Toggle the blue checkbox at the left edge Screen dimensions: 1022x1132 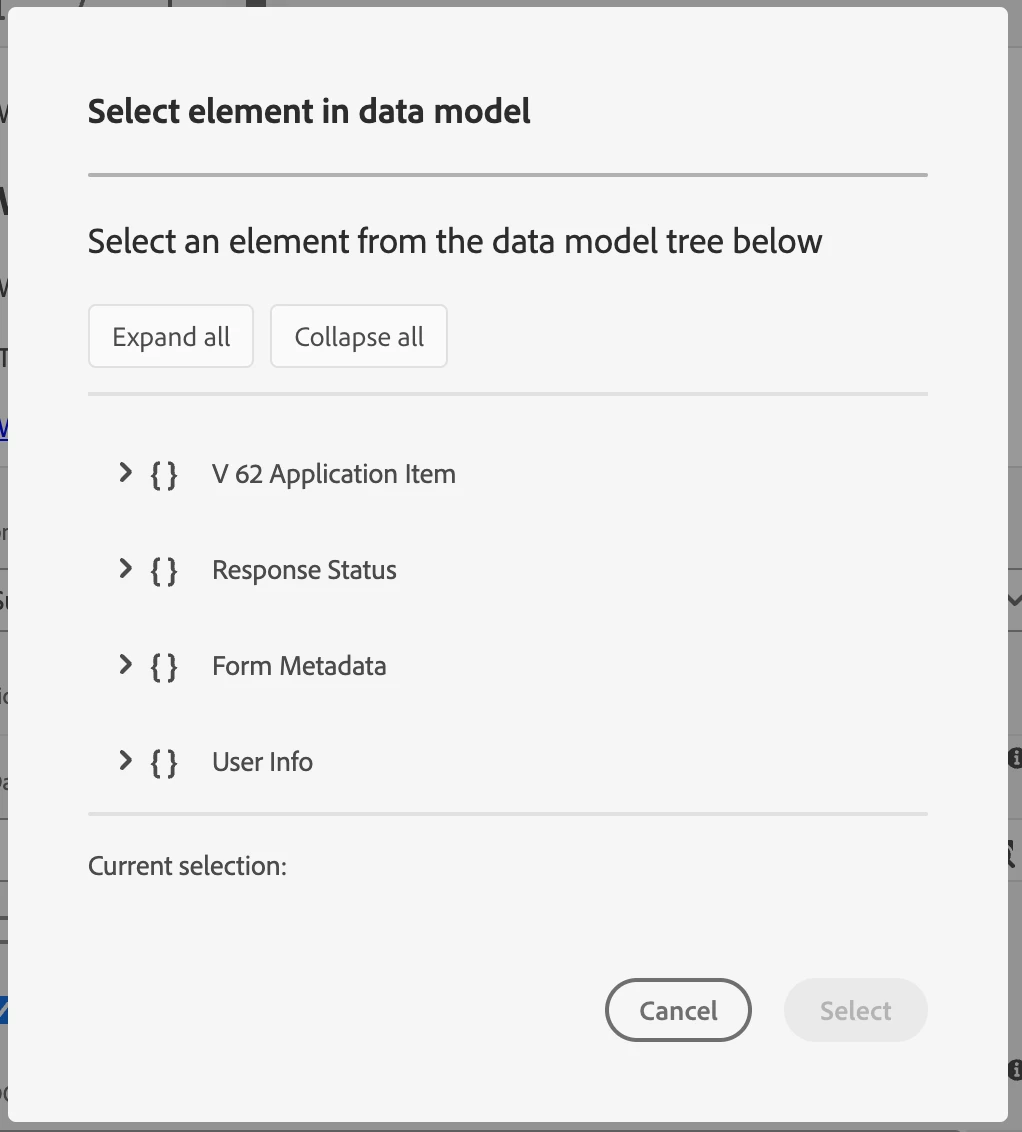coord(4,1010)
